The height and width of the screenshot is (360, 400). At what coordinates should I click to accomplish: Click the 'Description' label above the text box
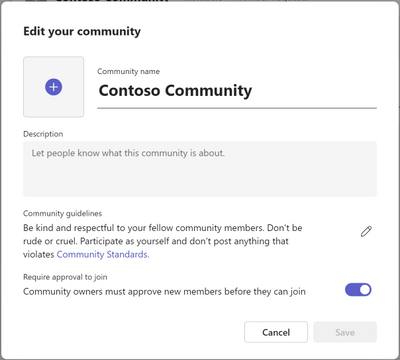click(43, 134)
